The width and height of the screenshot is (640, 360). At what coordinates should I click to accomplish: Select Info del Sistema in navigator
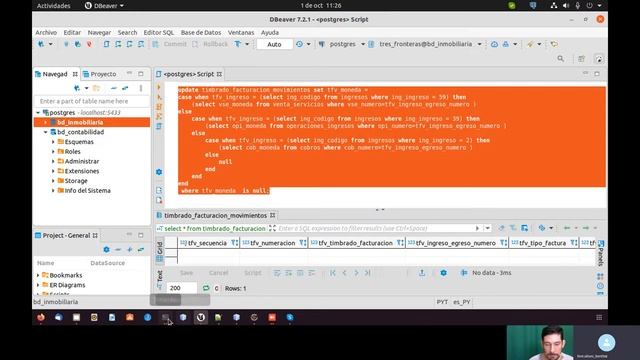click(x=87, y=191)
